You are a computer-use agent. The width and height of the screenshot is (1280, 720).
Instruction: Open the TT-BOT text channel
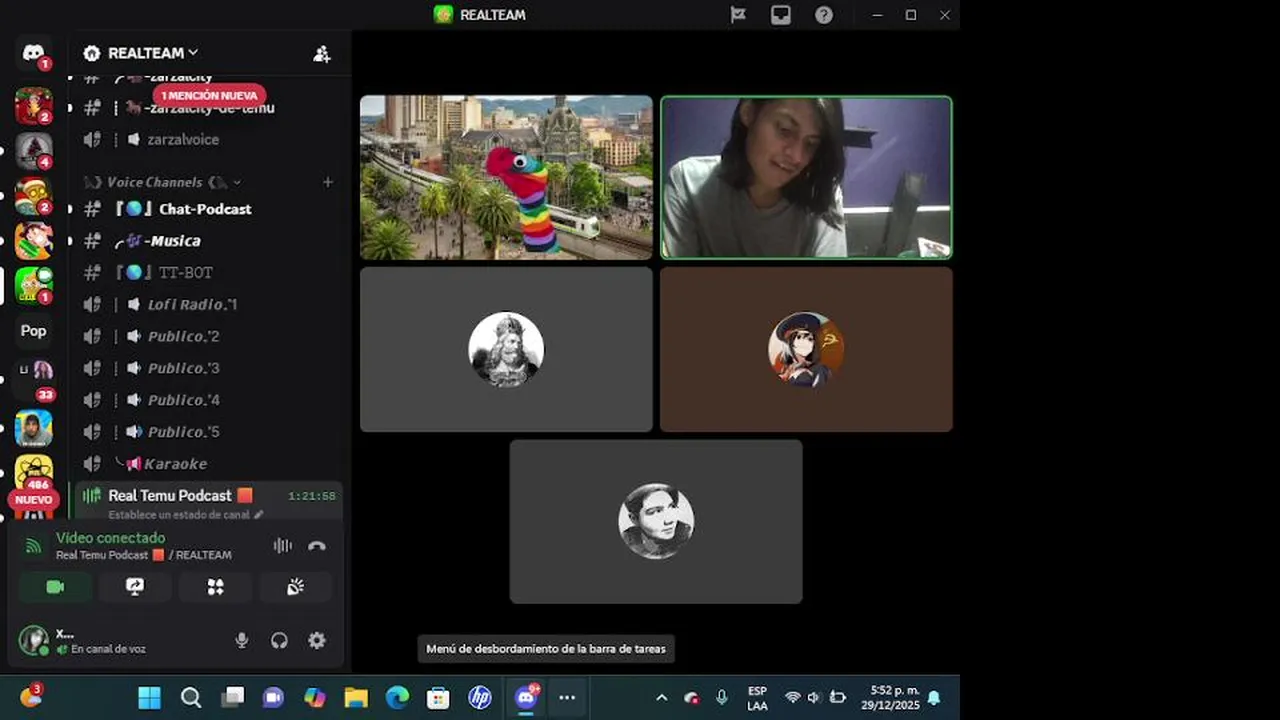coord(207,272)
